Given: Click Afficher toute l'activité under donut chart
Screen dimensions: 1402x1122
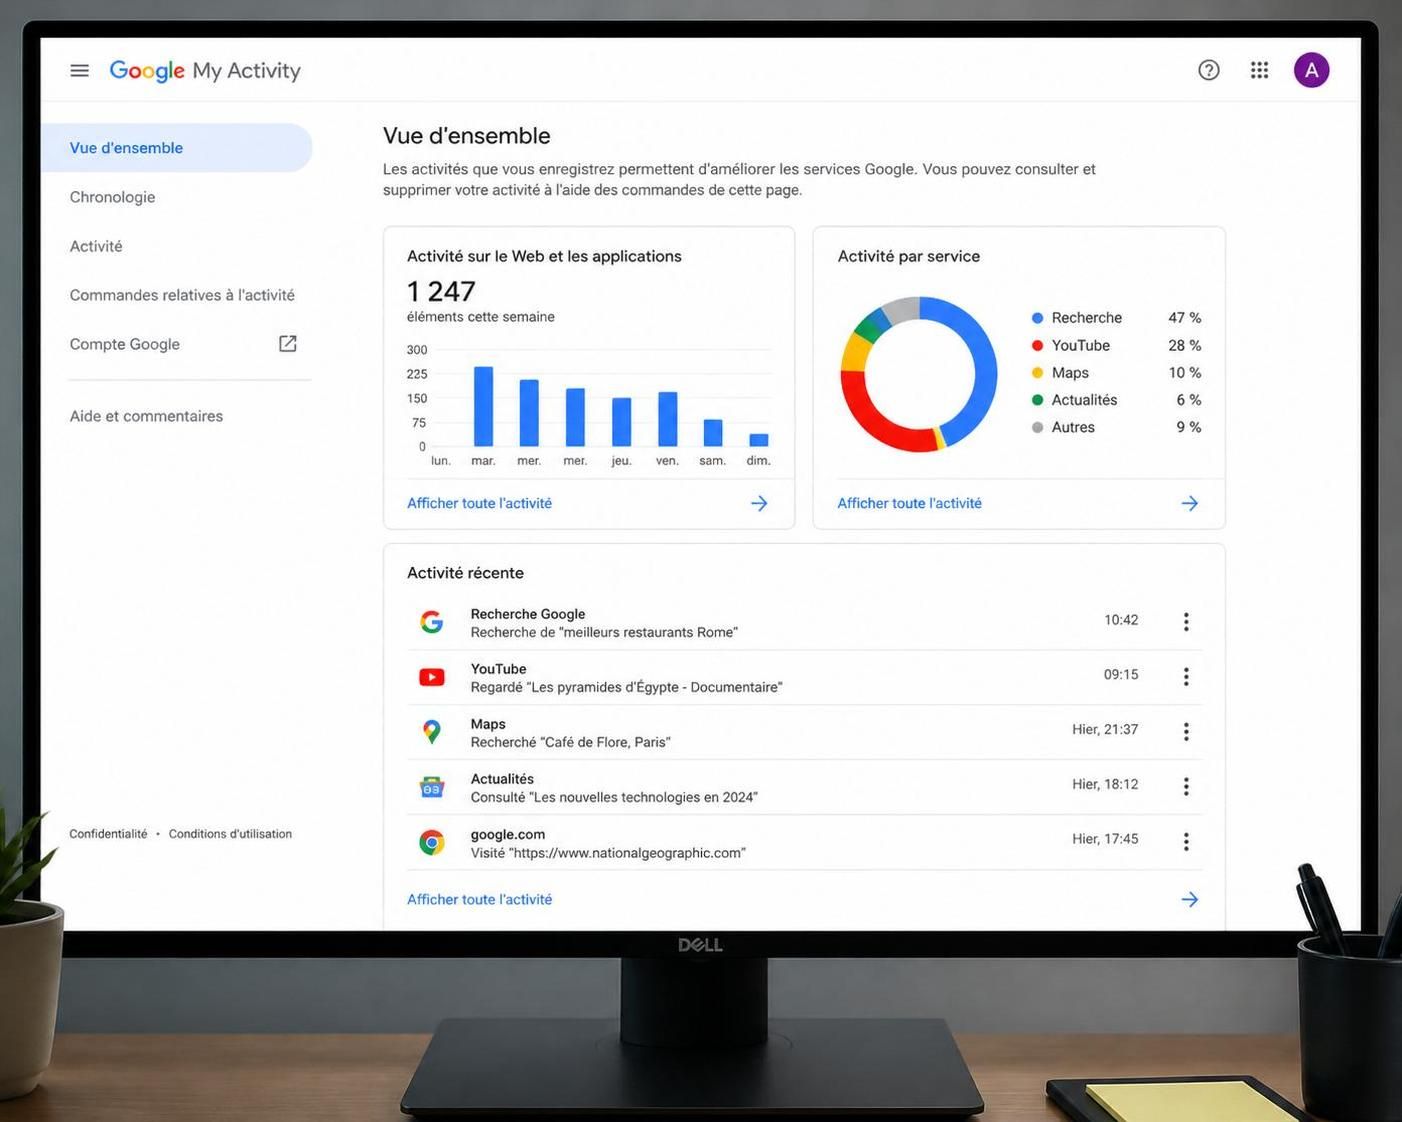Looking at the screenshot, I should click(x=909, y=503).
